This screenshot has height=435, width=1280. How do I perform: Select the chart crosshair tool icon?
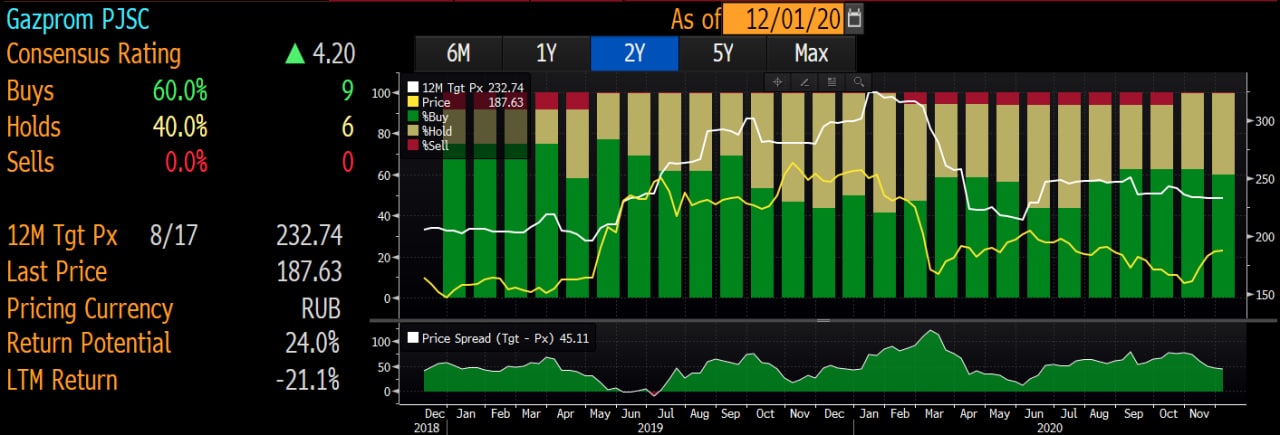click(x=777, y=81)
